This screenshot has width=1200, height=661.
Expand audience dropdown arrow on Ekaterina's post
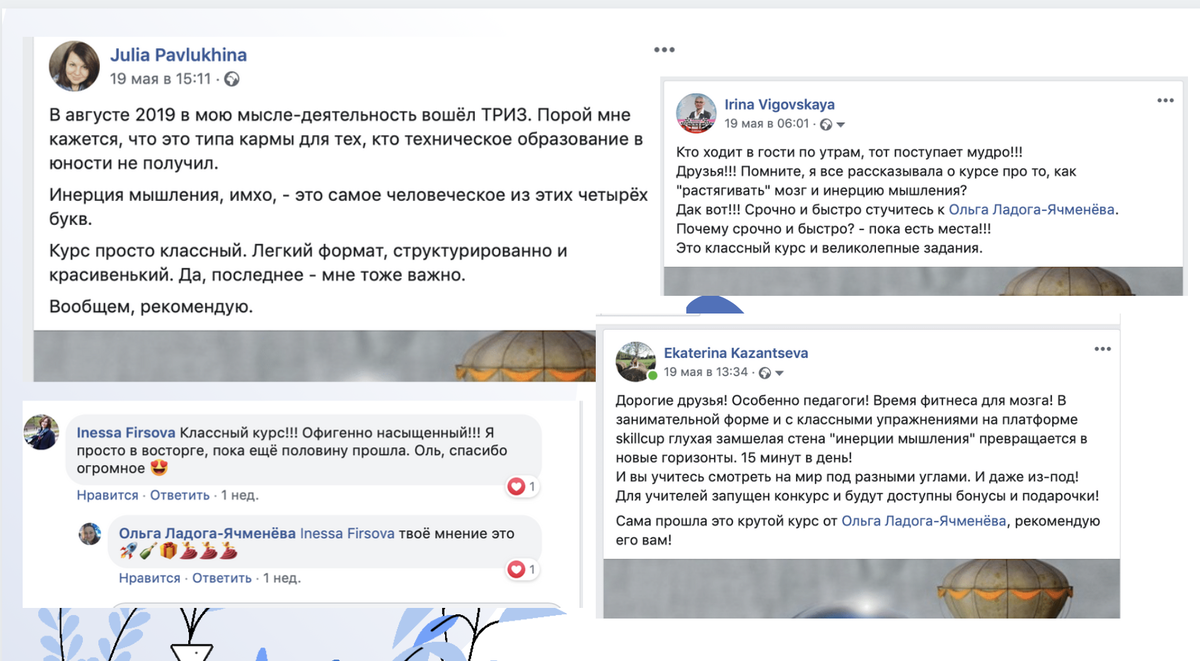tap(779, 373)
